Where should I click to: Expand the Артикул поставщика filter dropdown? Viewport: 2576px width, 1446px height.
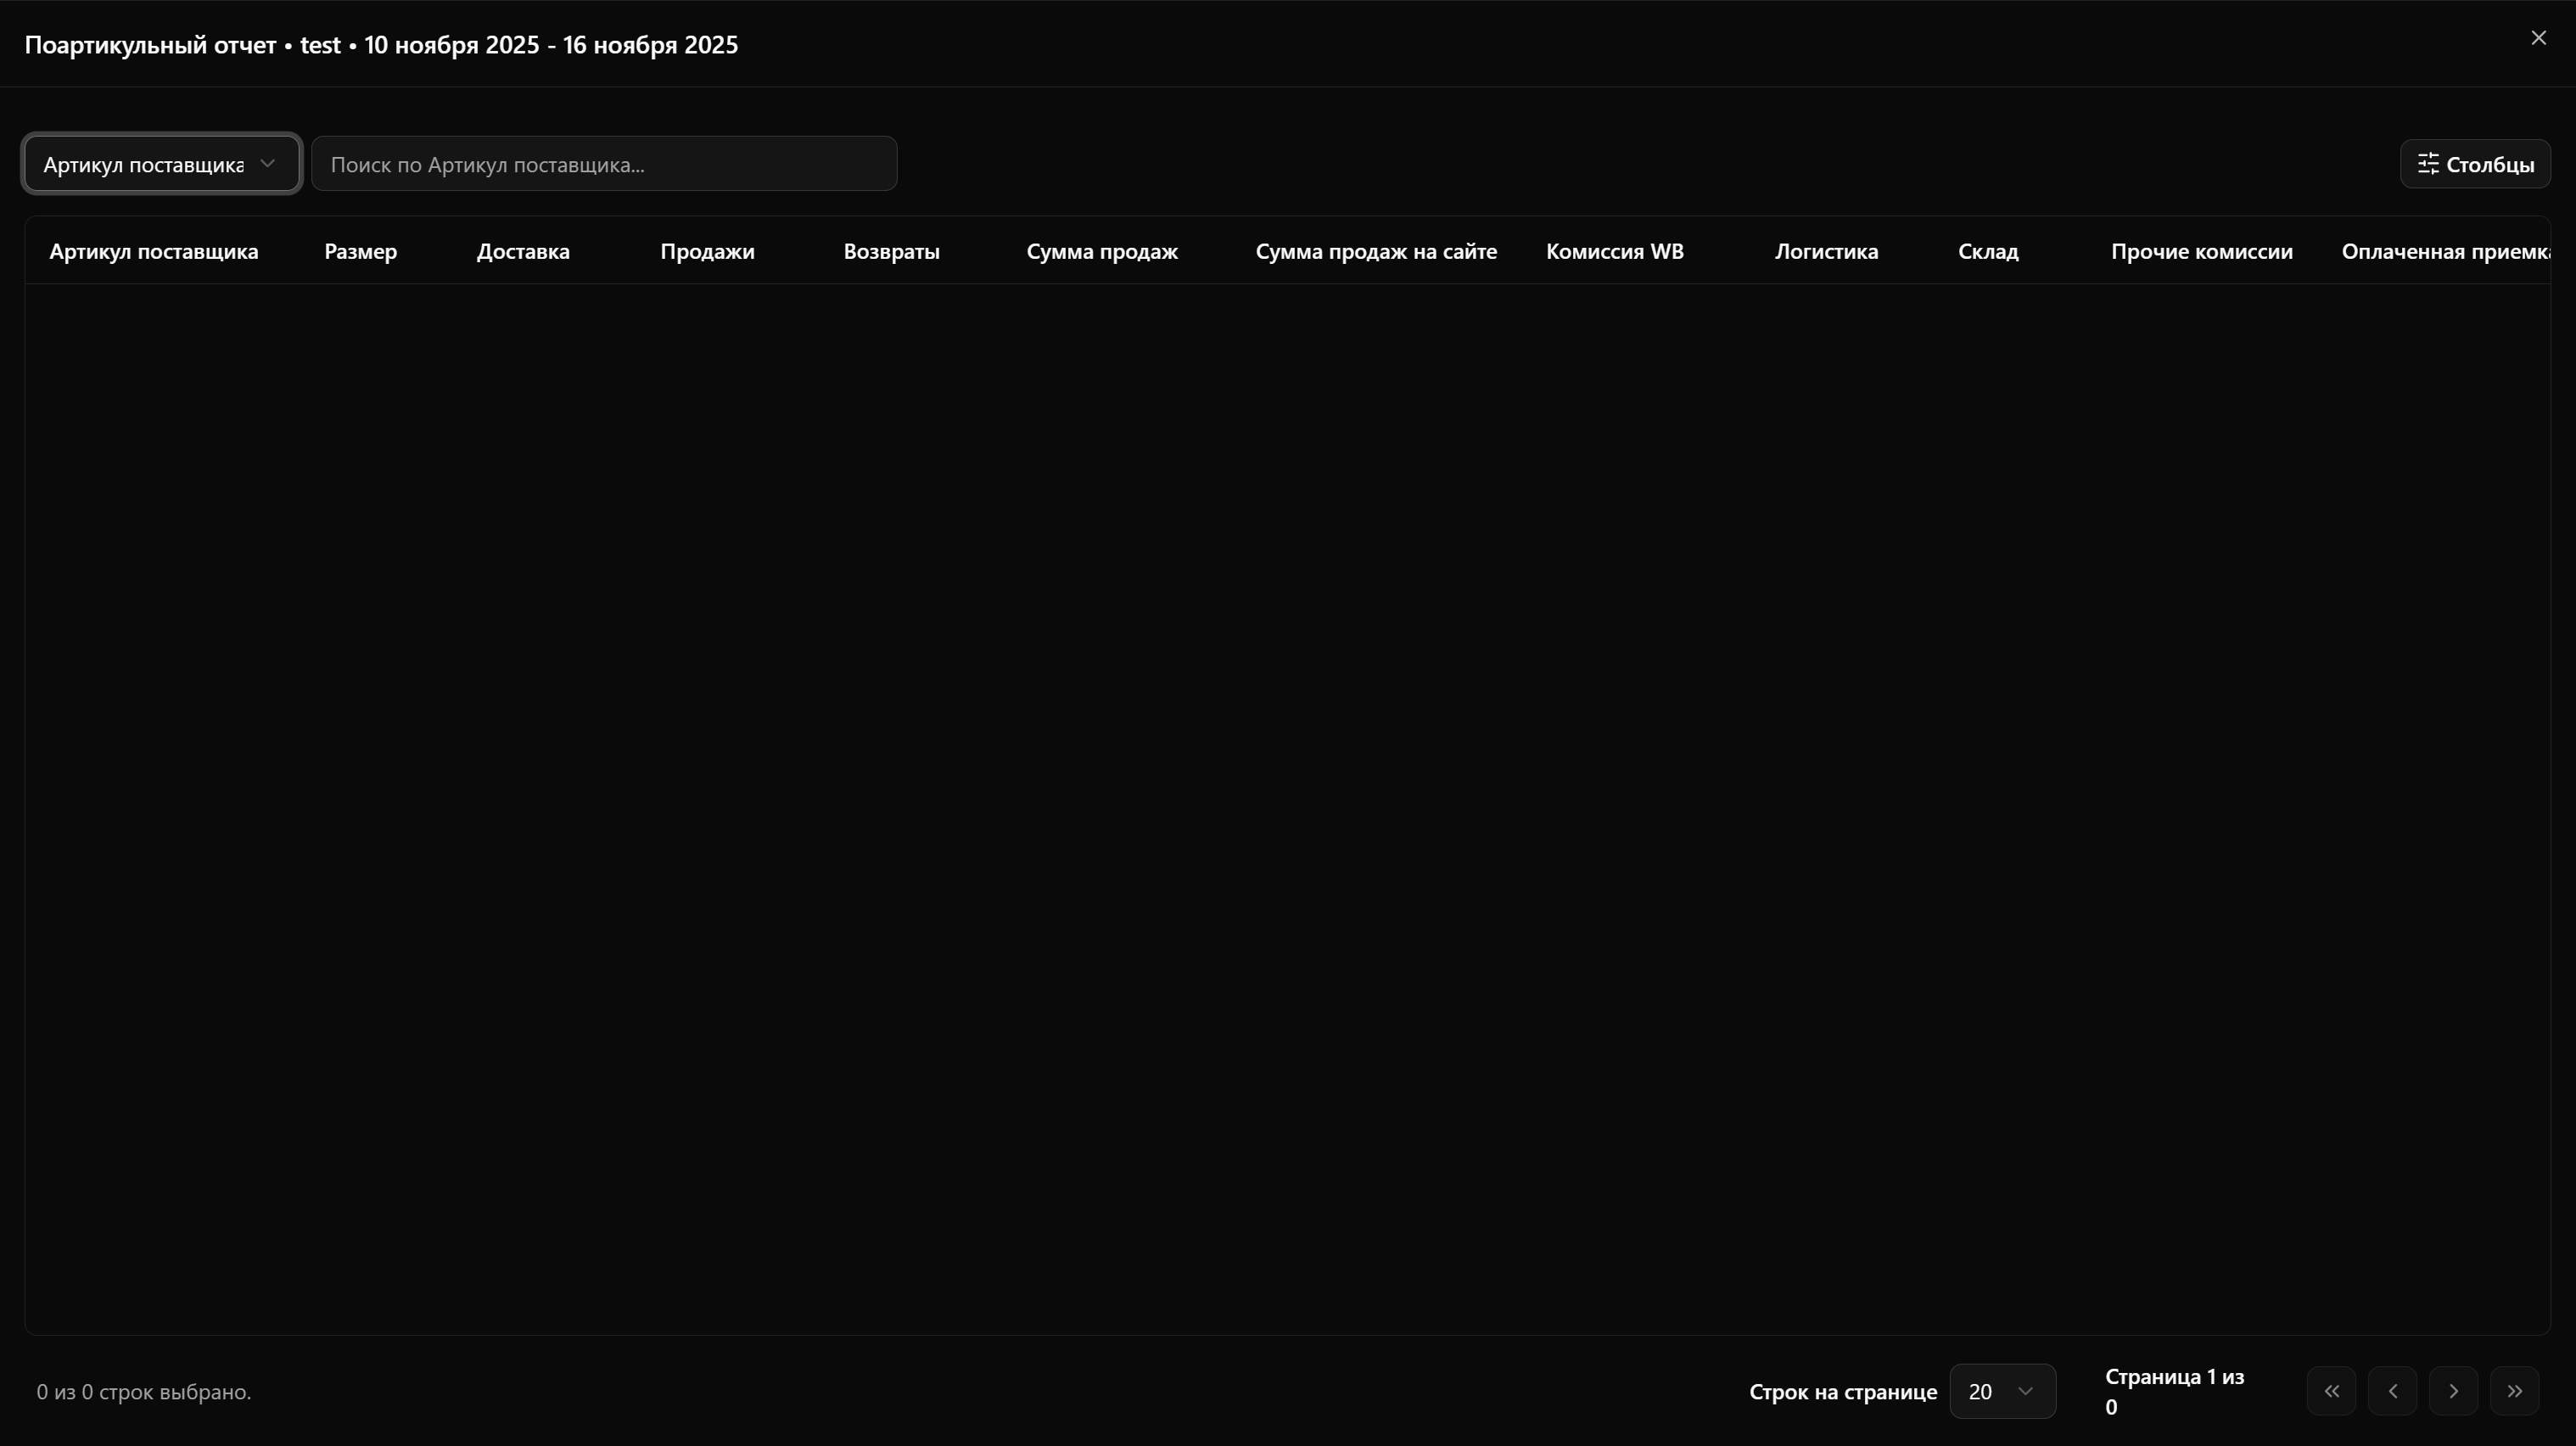coord(161,164)
